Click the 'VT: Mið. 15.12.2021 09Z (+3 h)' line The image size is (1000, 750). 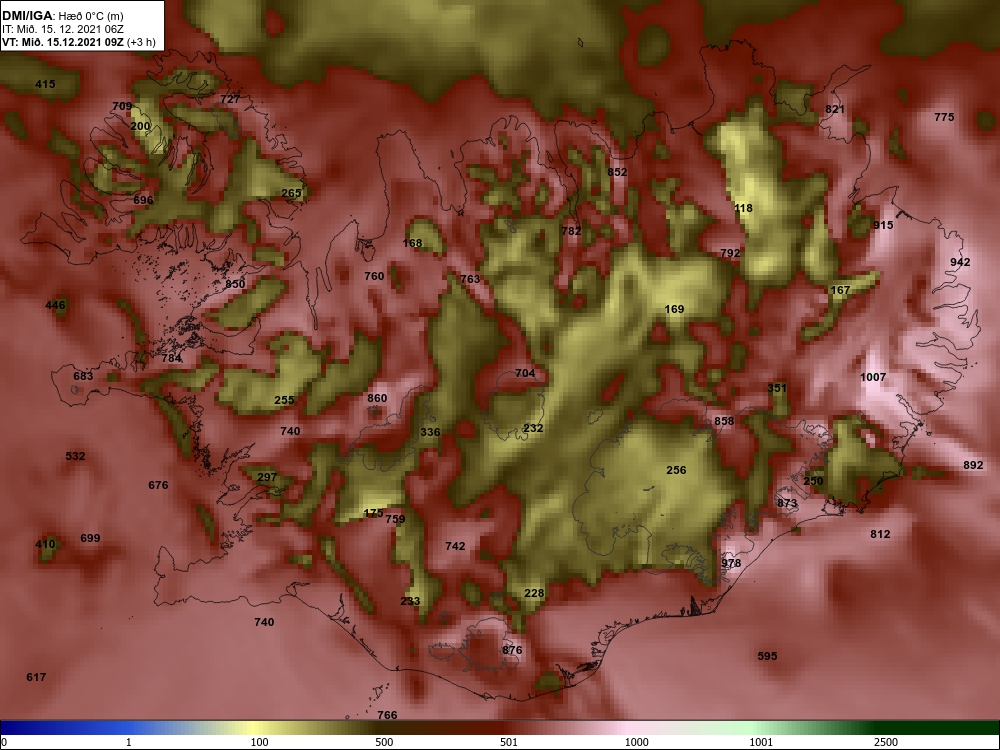pyautogui.click(x=79, y=42)
